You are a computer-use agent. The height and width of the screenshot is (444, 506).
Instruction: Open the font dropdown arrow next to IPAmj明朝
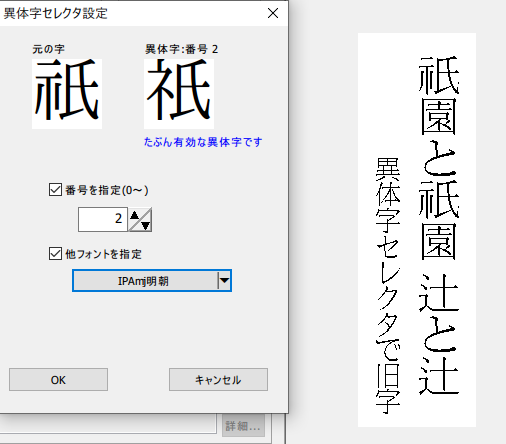(224, 281)
